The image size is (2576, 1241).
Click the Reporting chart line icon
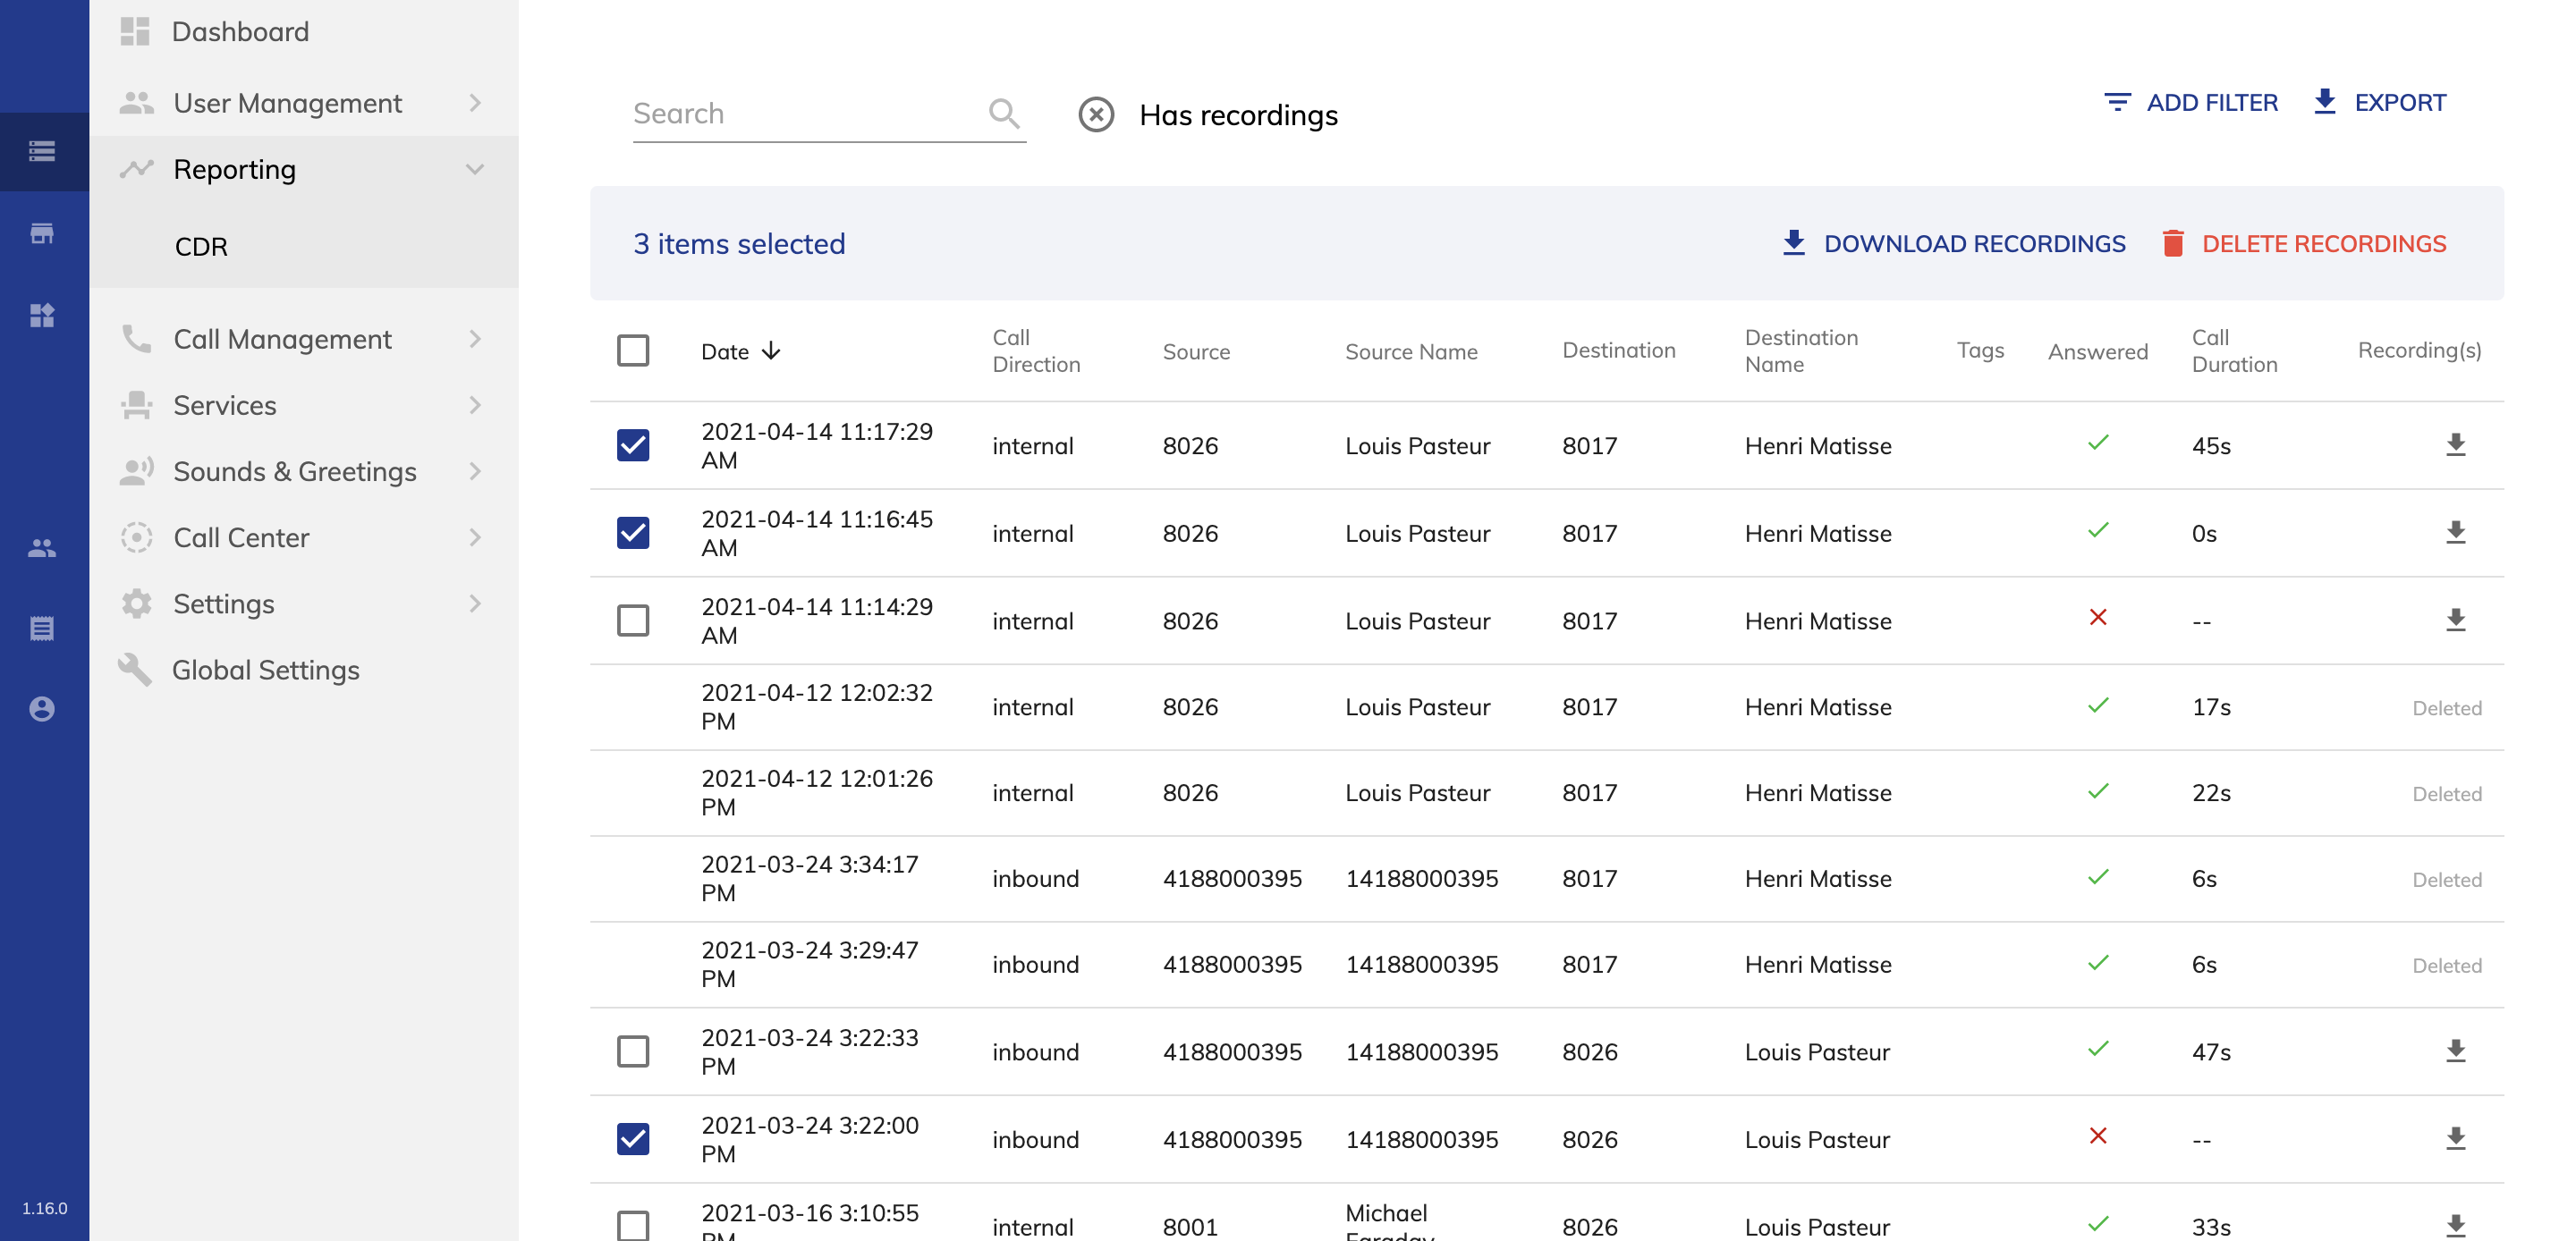[x=136, y=169]
